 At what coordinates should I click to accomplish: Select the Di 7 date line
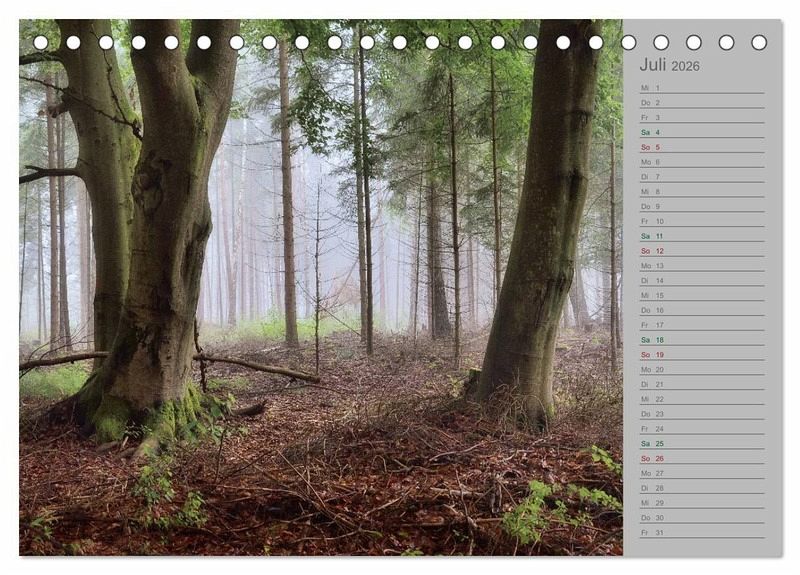651,177
